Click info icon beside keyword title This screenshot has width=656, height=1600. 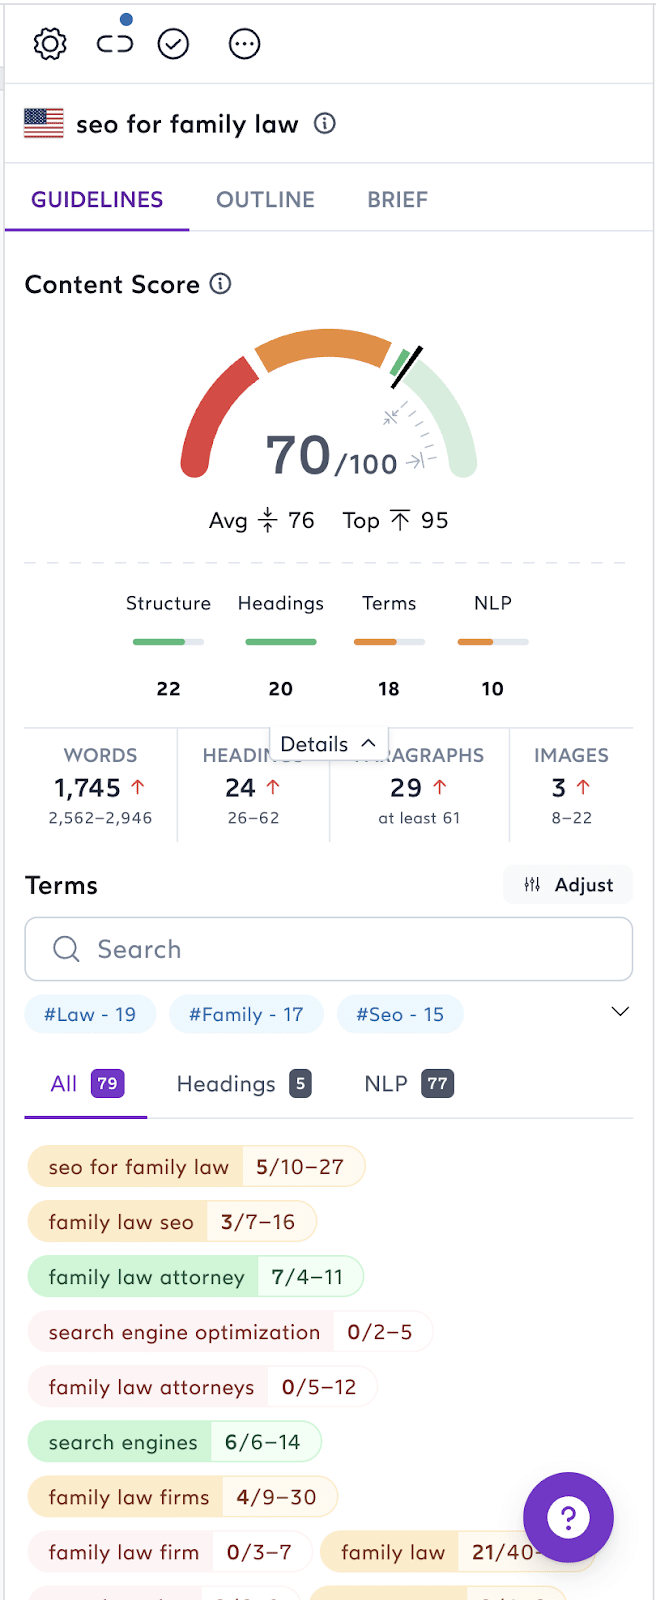(x=325, y=123)
